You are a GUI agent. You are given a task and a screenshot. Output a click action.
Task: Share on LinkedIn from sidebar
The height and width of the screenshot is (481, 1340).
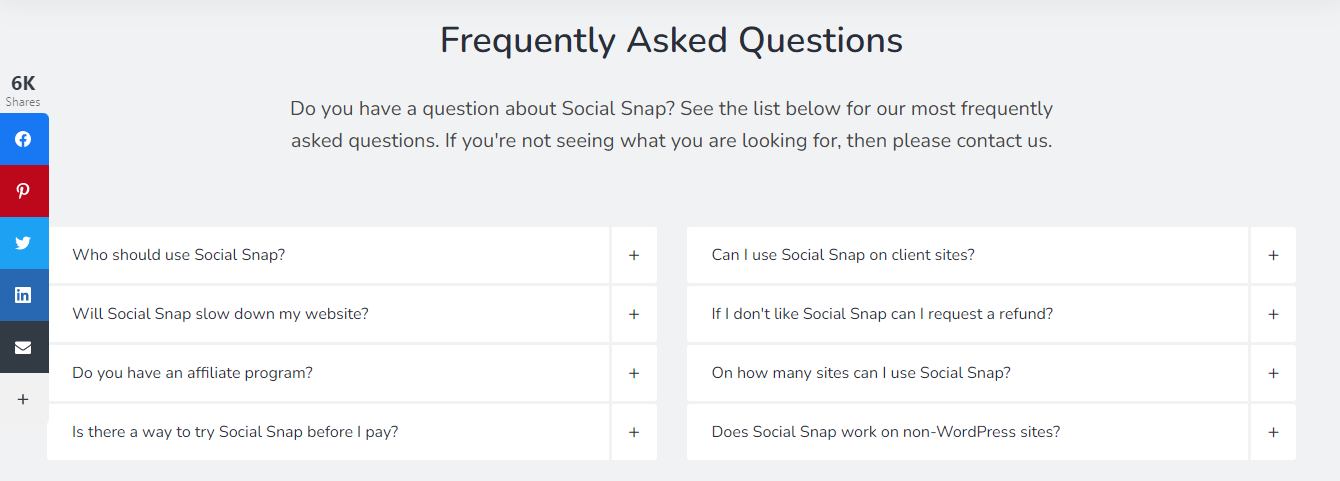[x=23, y=295]
